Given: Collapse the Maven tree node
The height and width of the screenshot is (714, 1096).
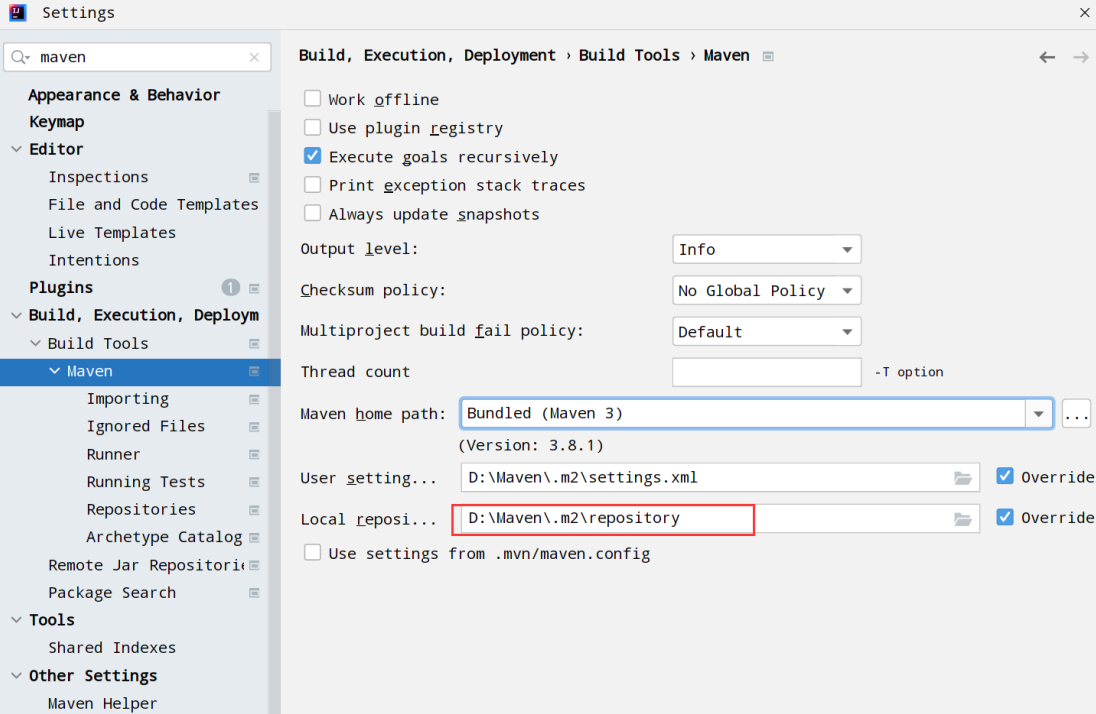Looking at the screenshot, I should tap(55, 371).
